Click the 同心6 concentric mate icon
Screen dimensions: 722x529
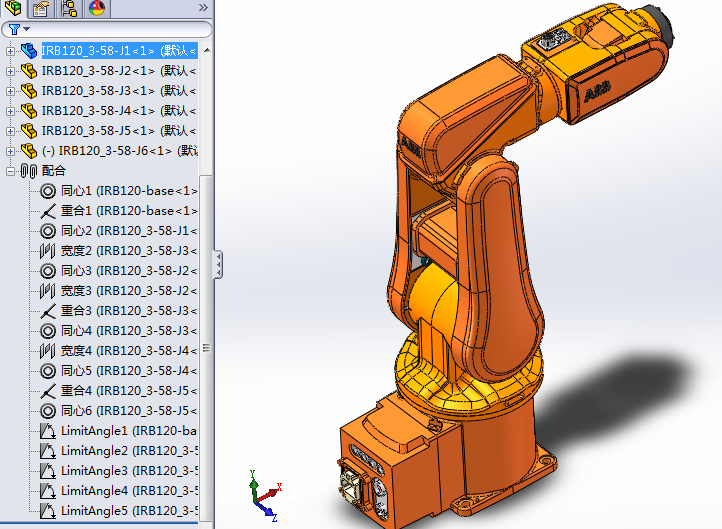pos(48,411)
